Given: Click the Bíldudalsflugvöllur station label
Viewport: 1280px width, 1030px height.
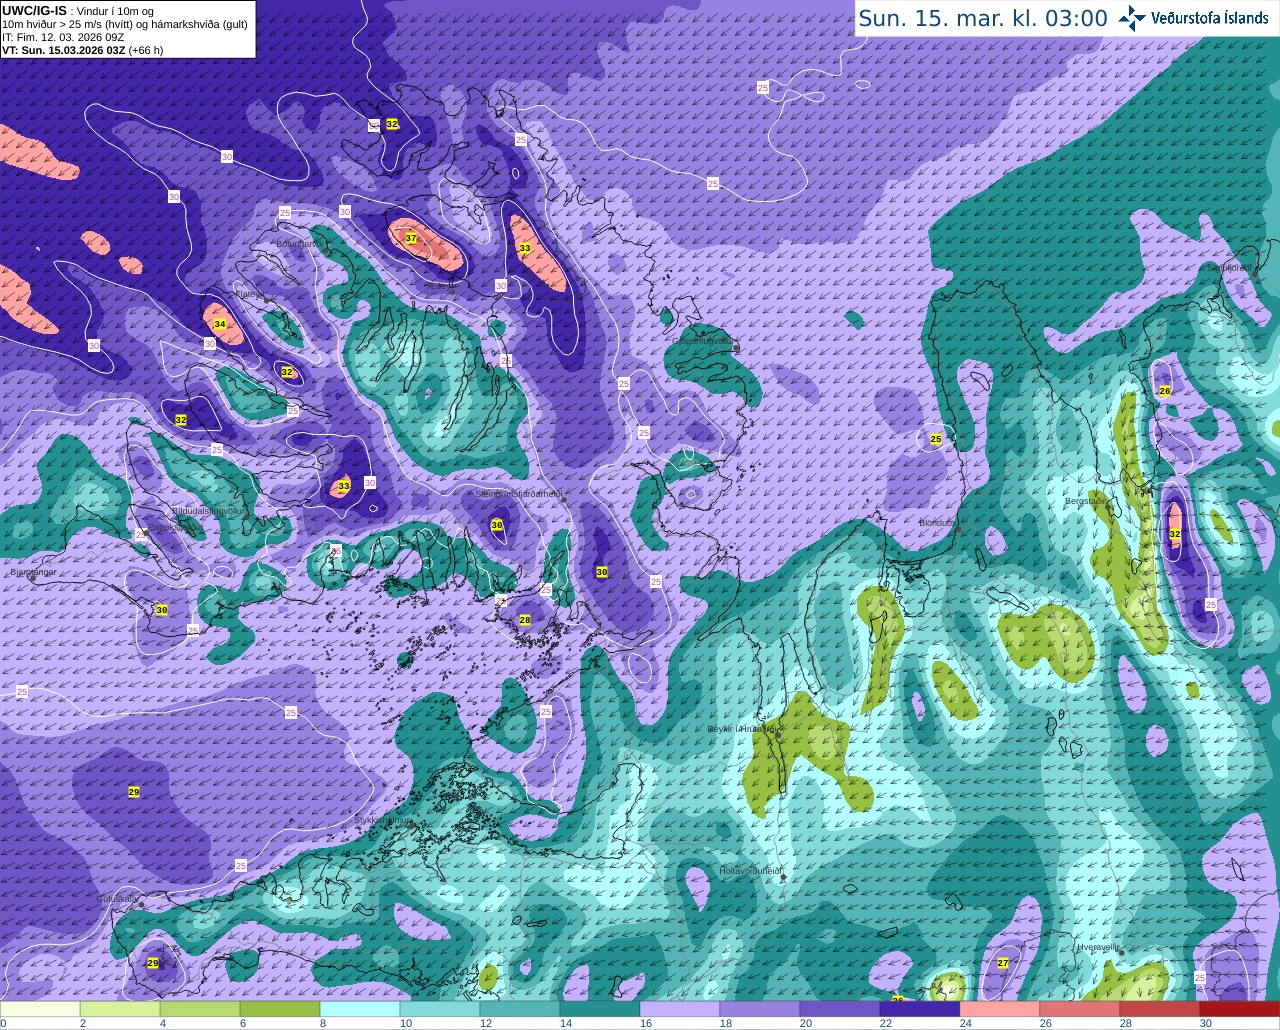Looking at the screenshot, I should pyautogui.click(x=209, y=510).
